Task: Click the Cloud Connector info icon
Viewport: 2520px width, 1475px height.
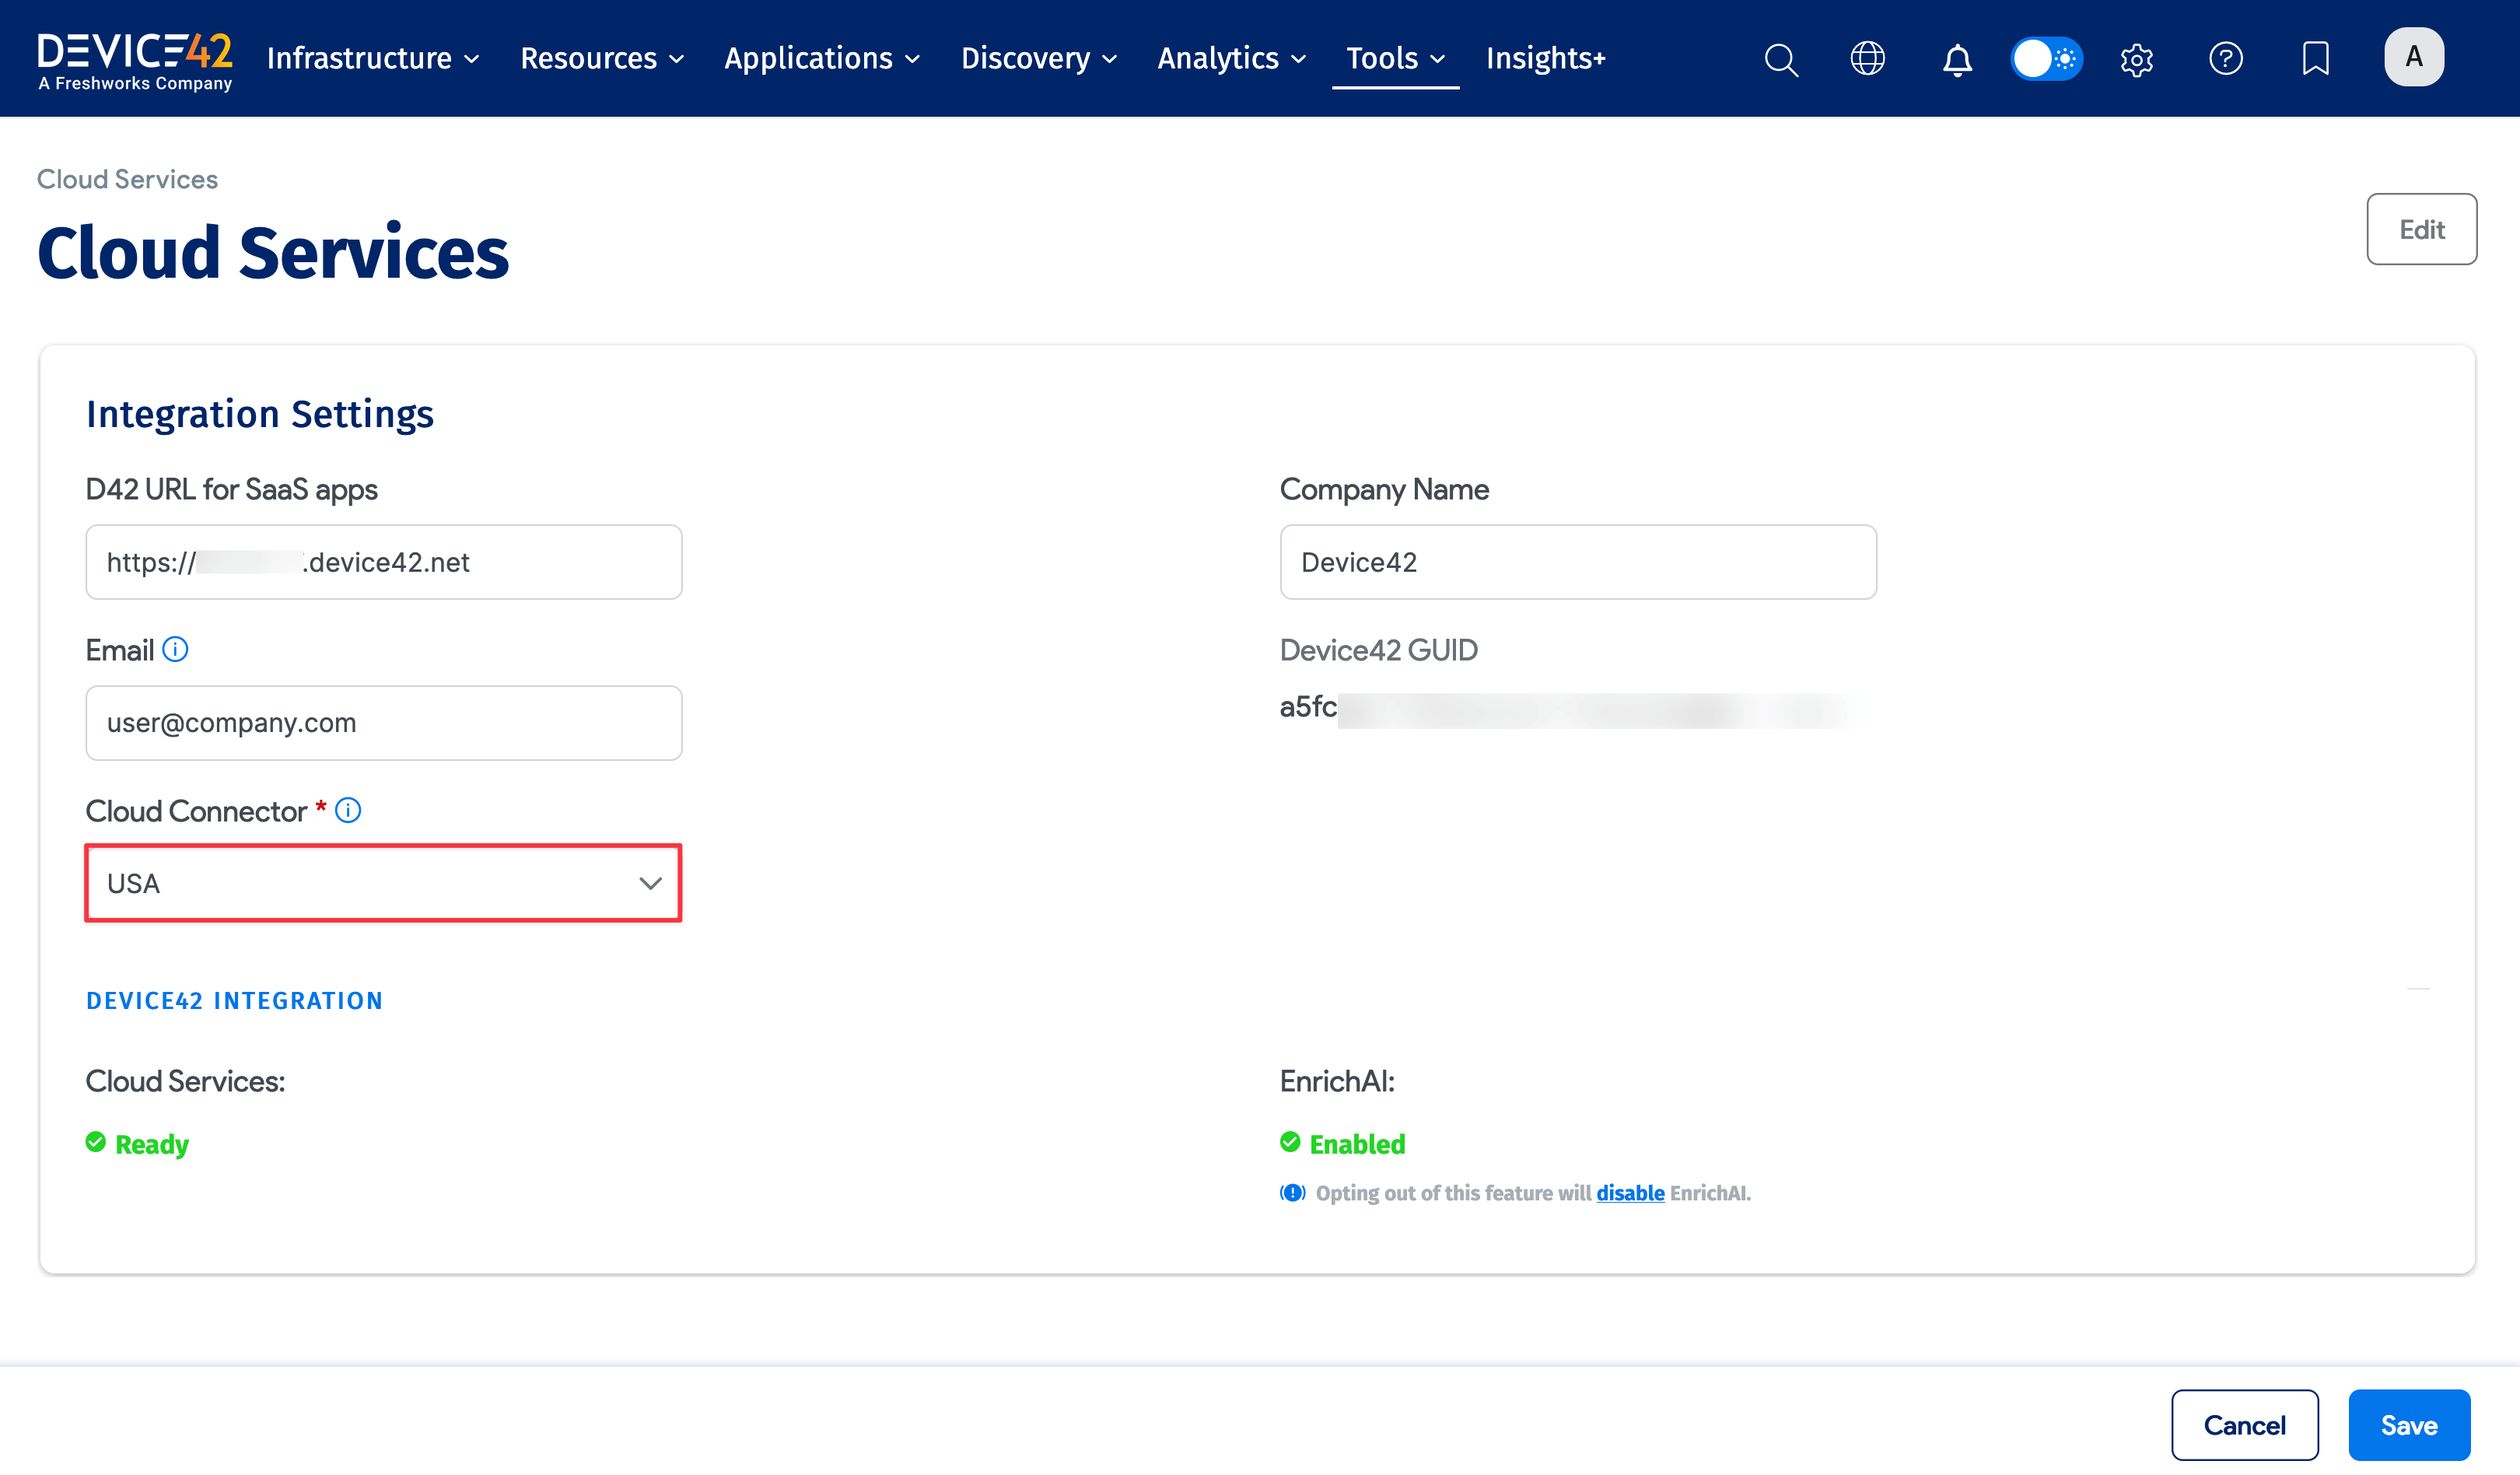Action: [x=348, y=810]
